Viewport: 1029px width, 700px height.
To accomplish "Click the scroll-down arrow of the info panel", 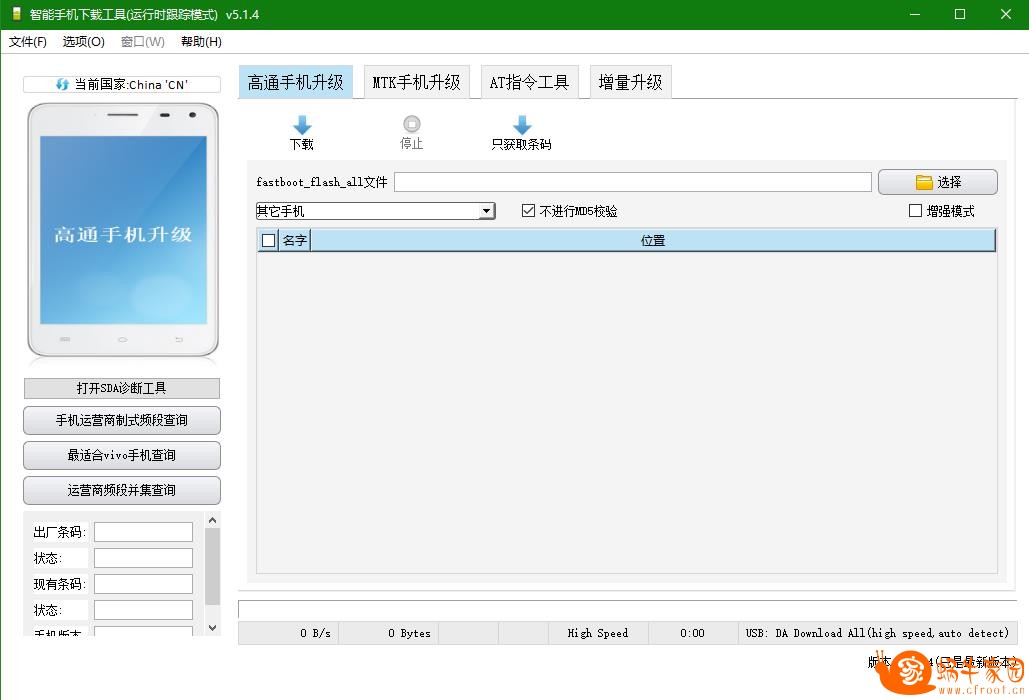I will [x=212, y=628].
